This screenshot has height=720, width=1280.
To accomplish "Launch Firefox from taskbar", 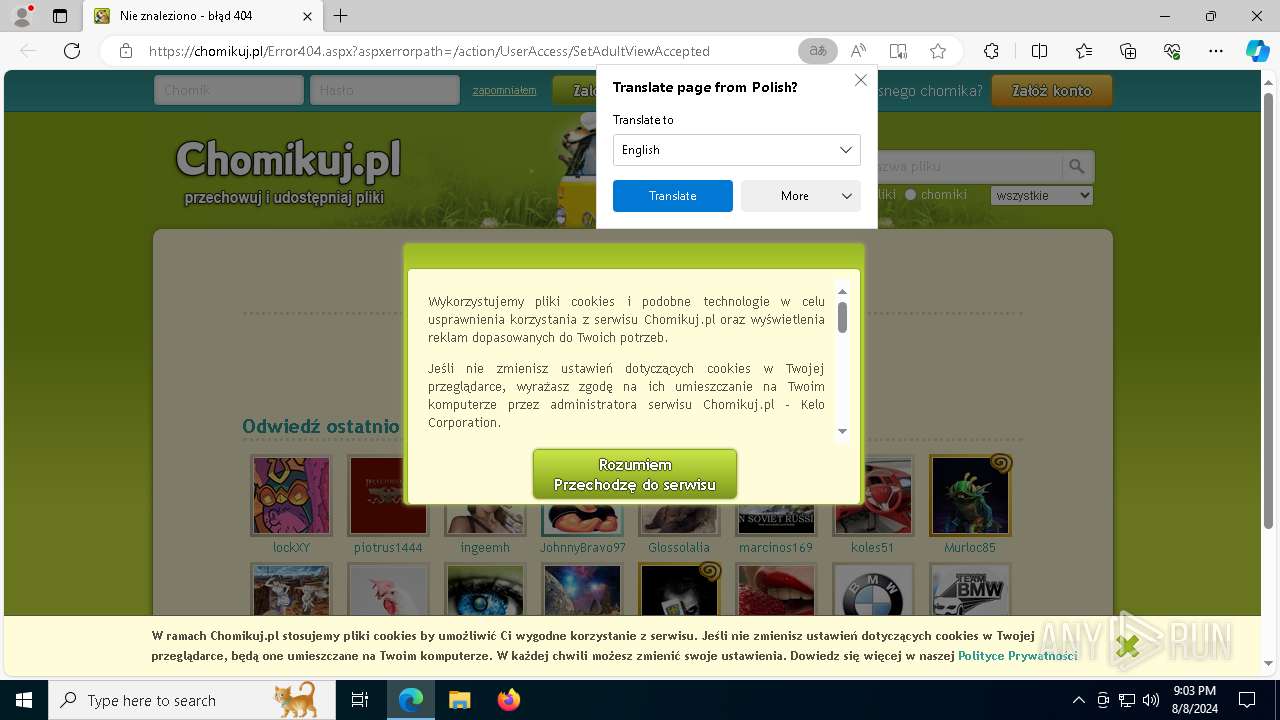I will click(x=508, y=700).
